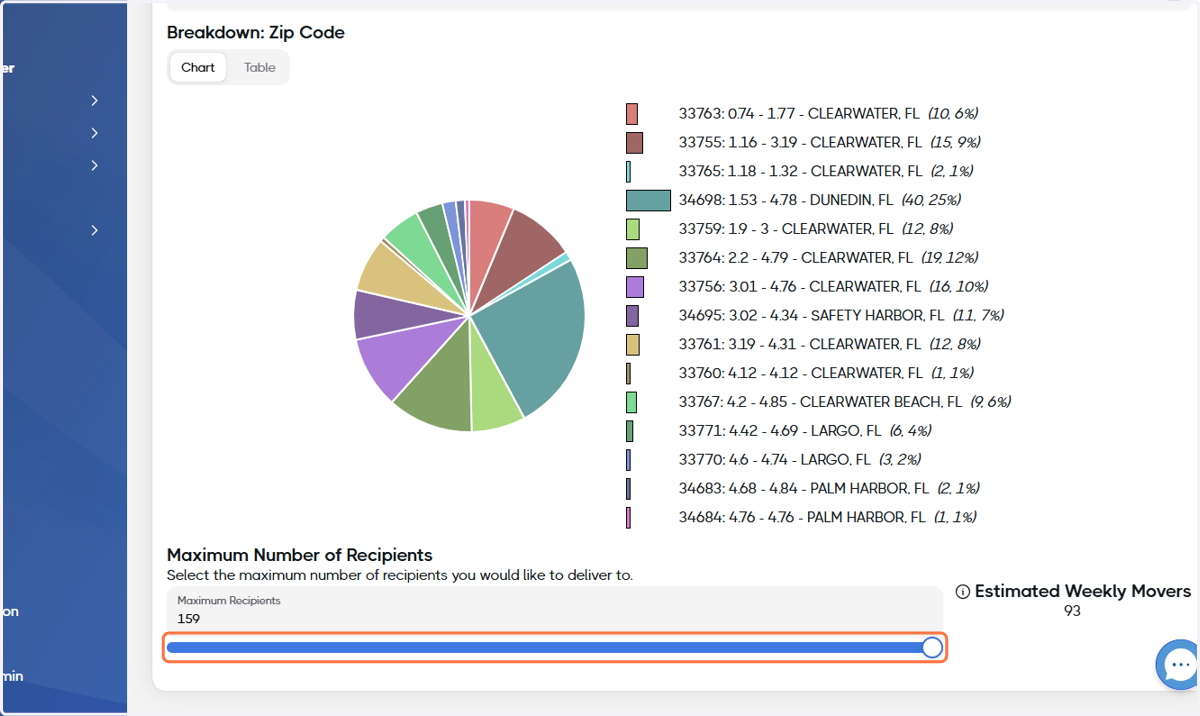Click the large teal Dunedin pie slice
The width and height of the screenshot is (1200, 716).
pos(535,335)
